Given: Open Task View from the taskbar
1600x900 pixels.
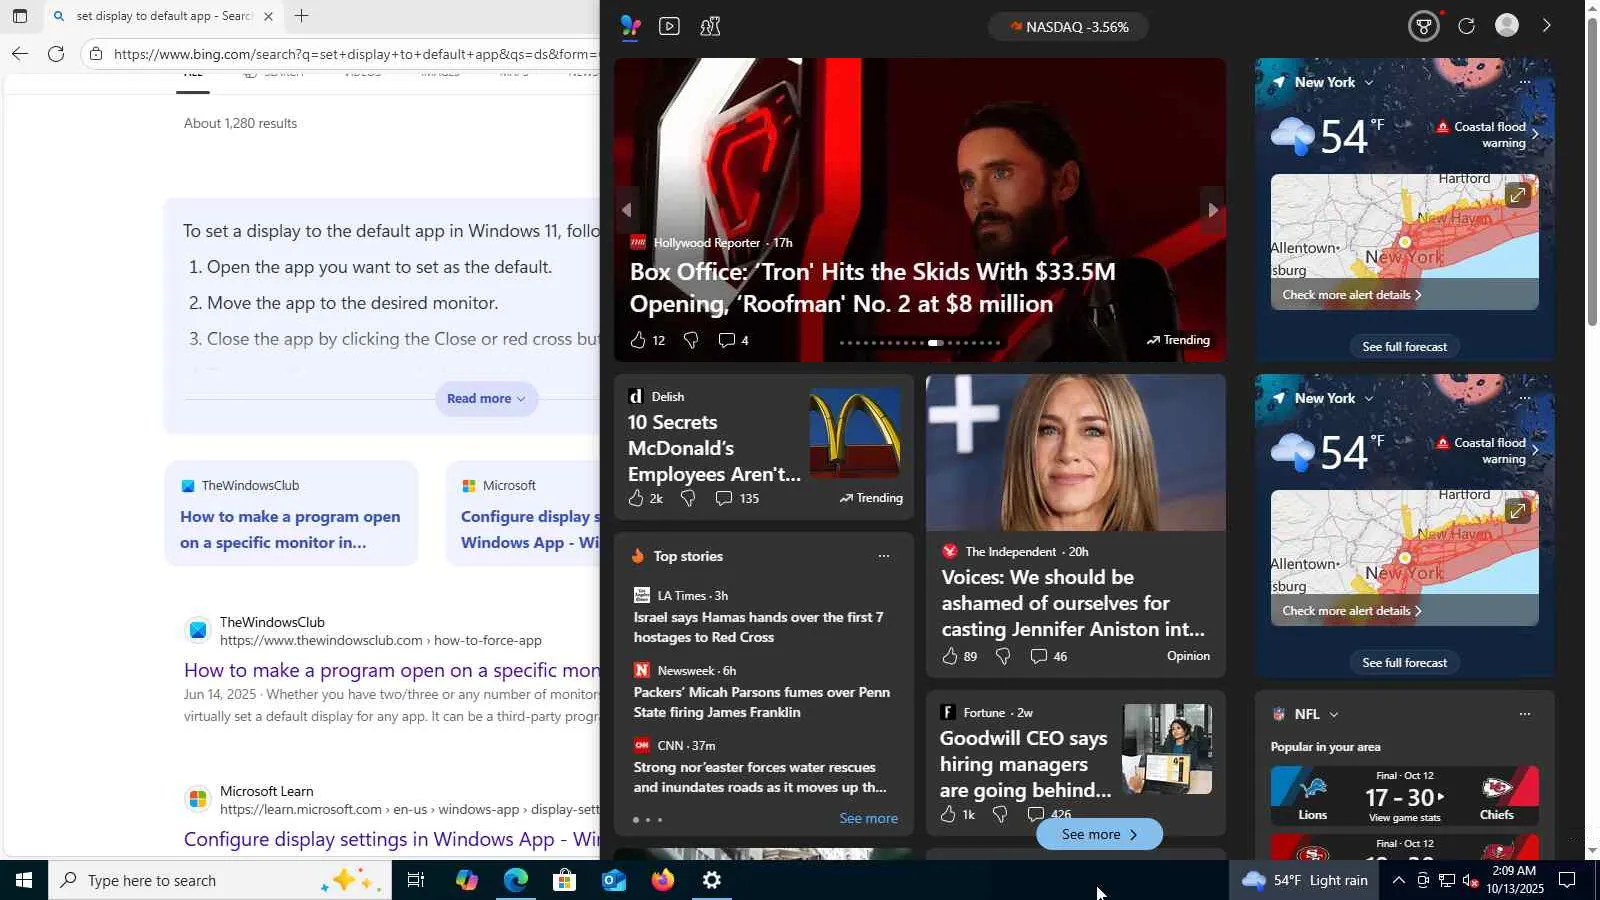Looking at the screenshot, I should pos(416,880).
